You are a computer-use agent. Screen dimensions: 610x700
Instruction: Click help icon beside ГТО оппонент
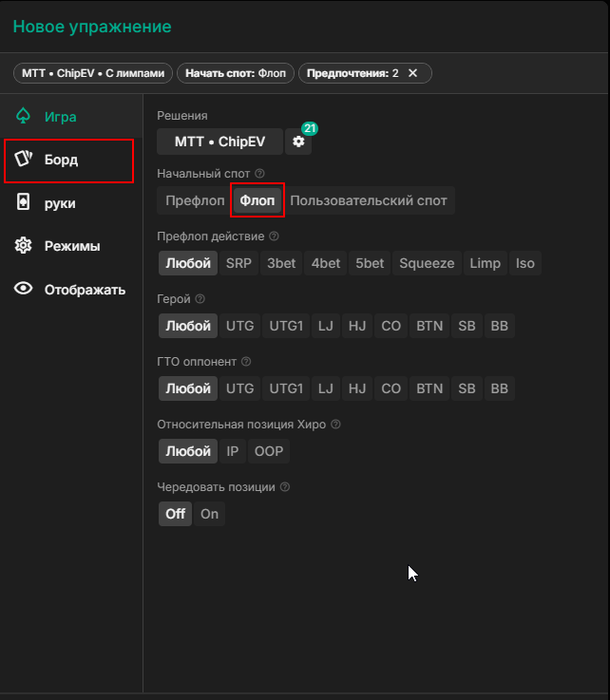(246, 362)
